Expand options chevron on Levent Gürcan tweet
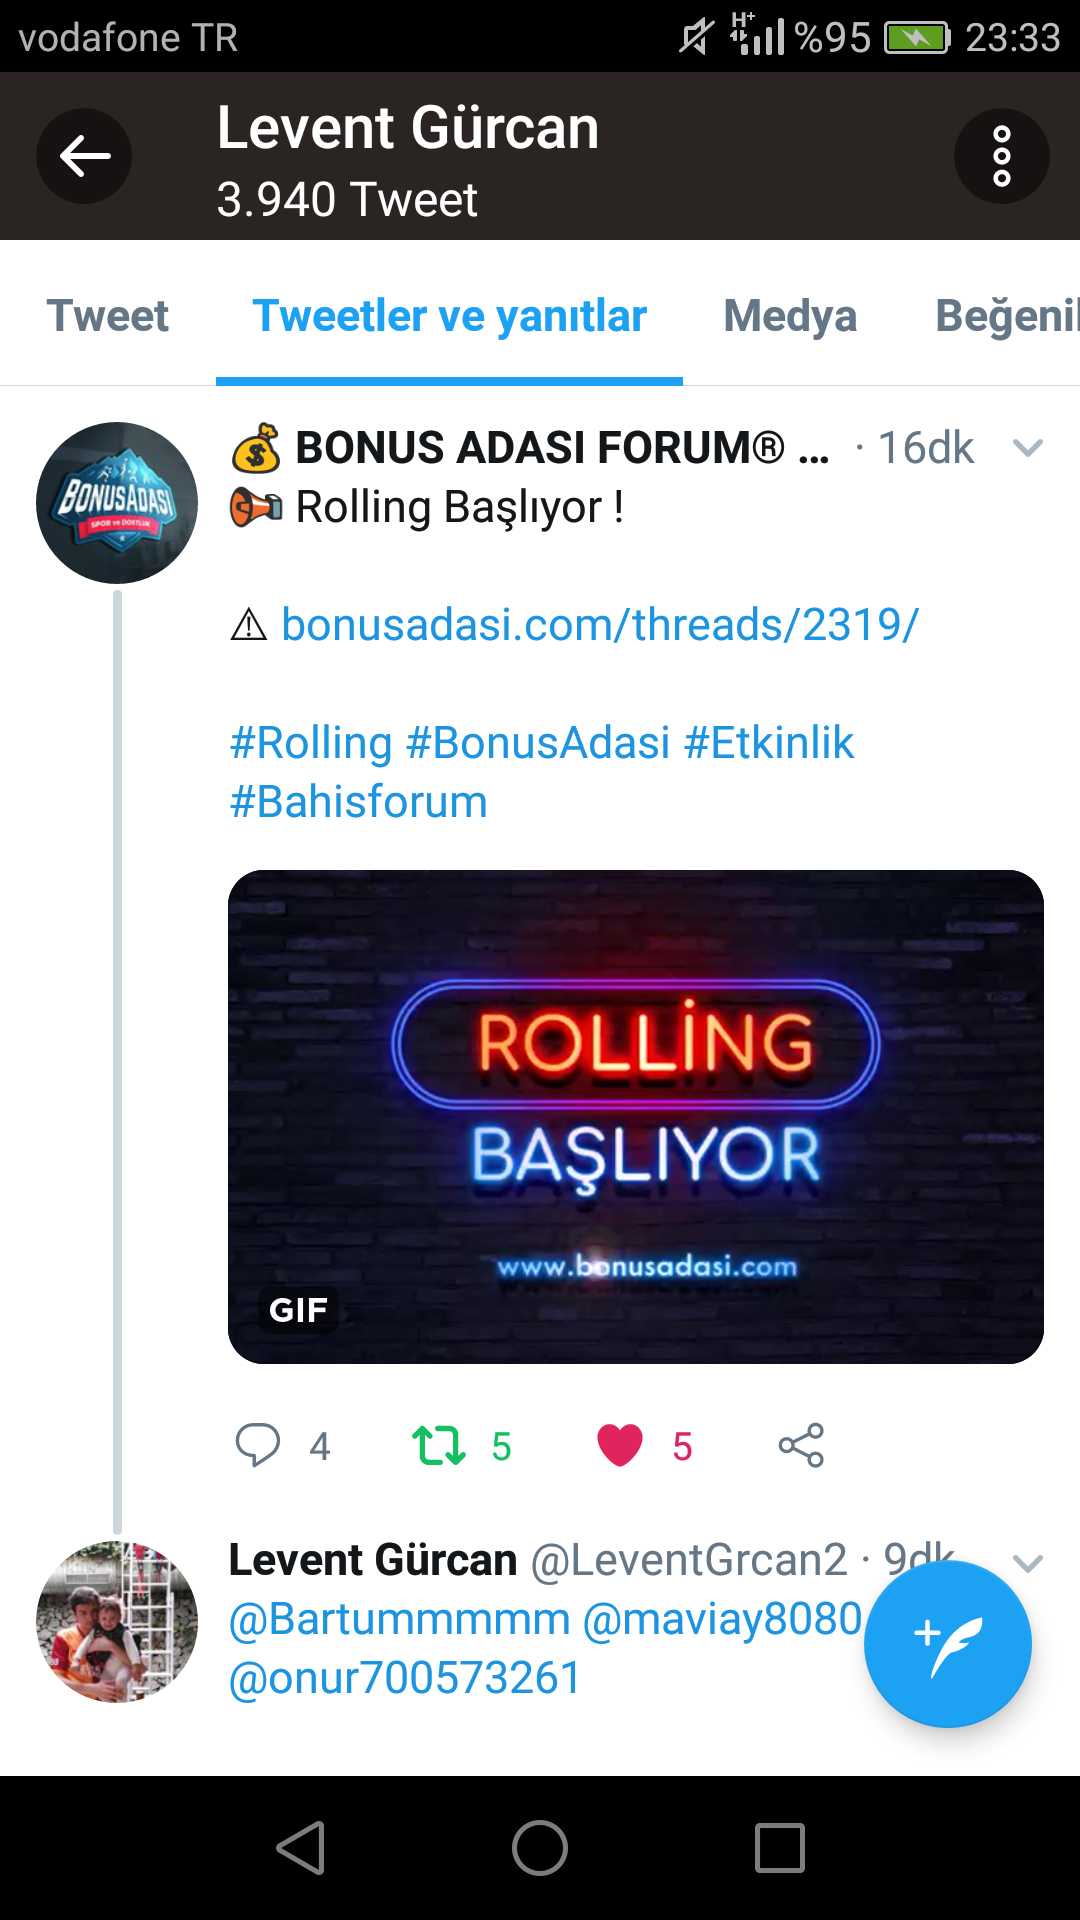 point(1028,1563)
